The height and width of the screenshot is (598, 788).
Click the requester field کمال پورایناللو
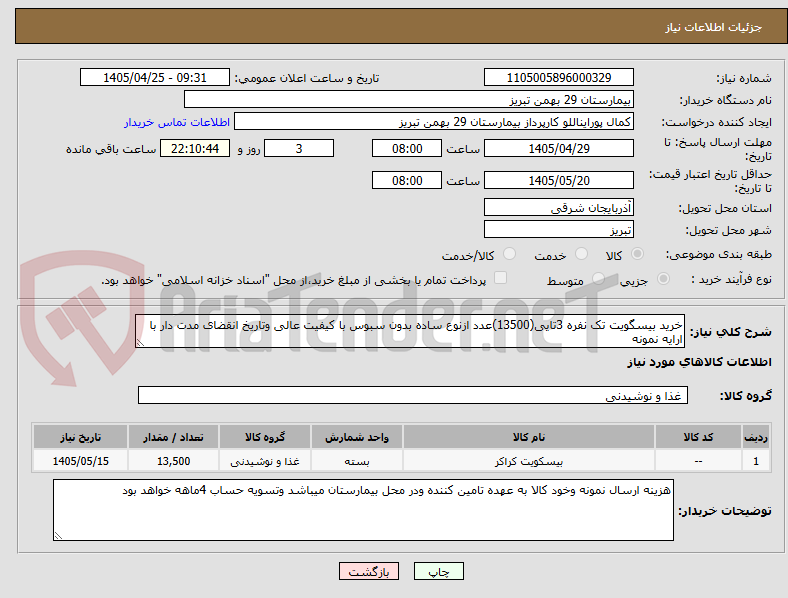[434, 122]
